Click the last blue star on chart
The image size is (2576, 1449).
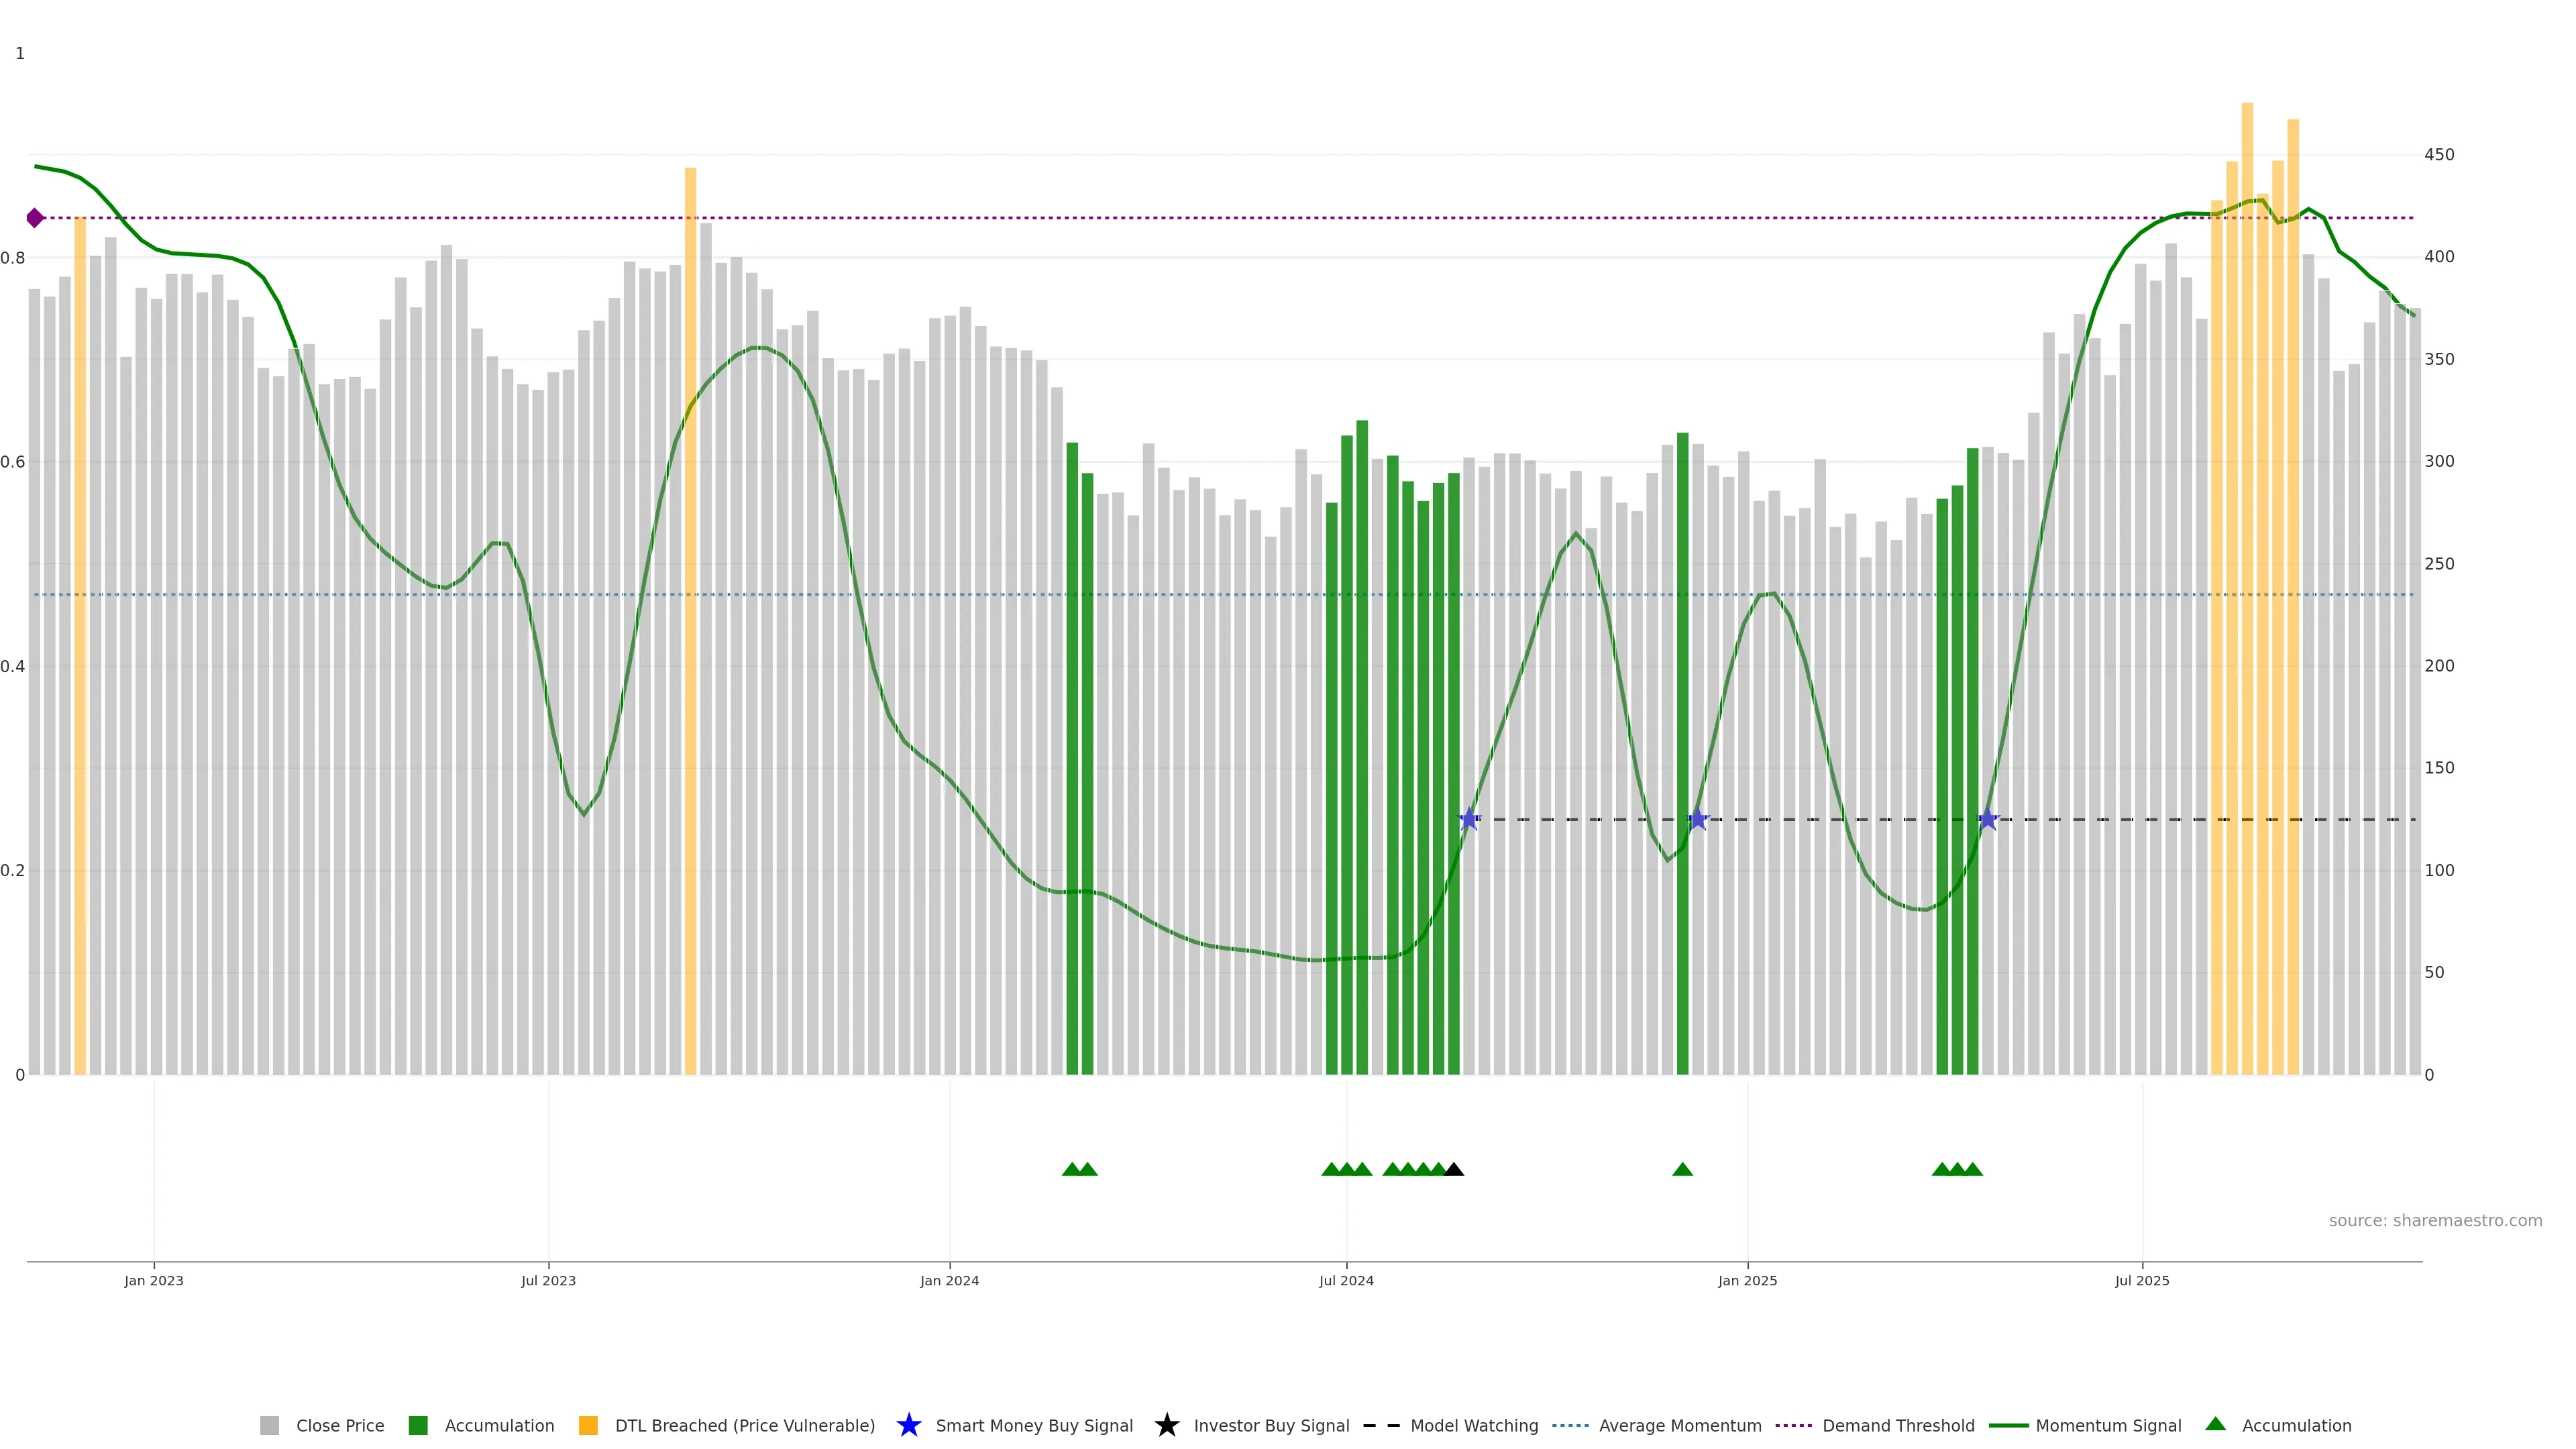[1988, 819]
